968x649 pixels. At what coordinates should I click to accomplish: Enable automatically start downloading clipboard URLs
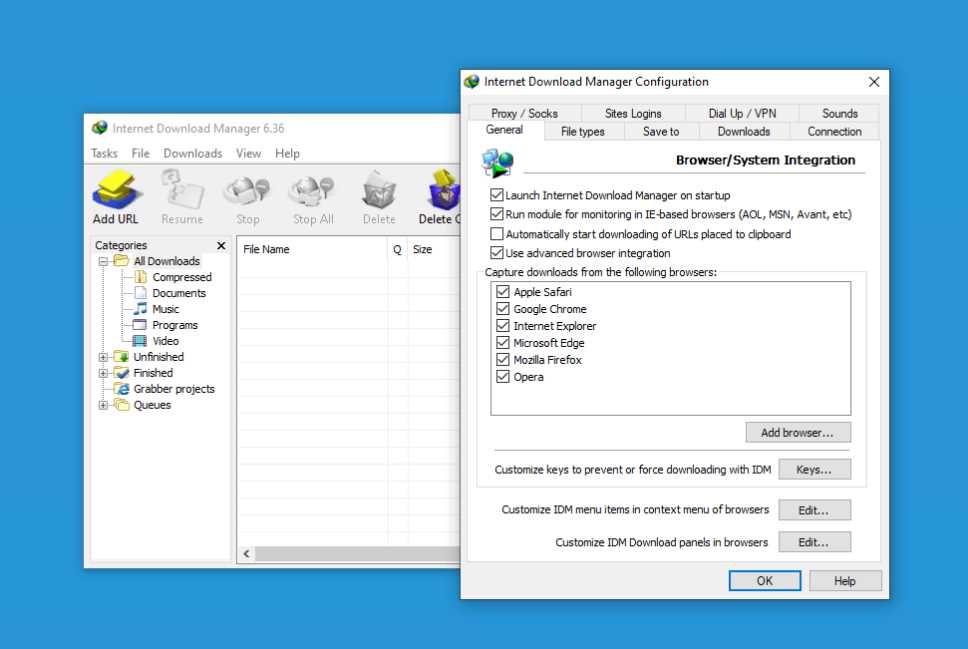(496, 234)
